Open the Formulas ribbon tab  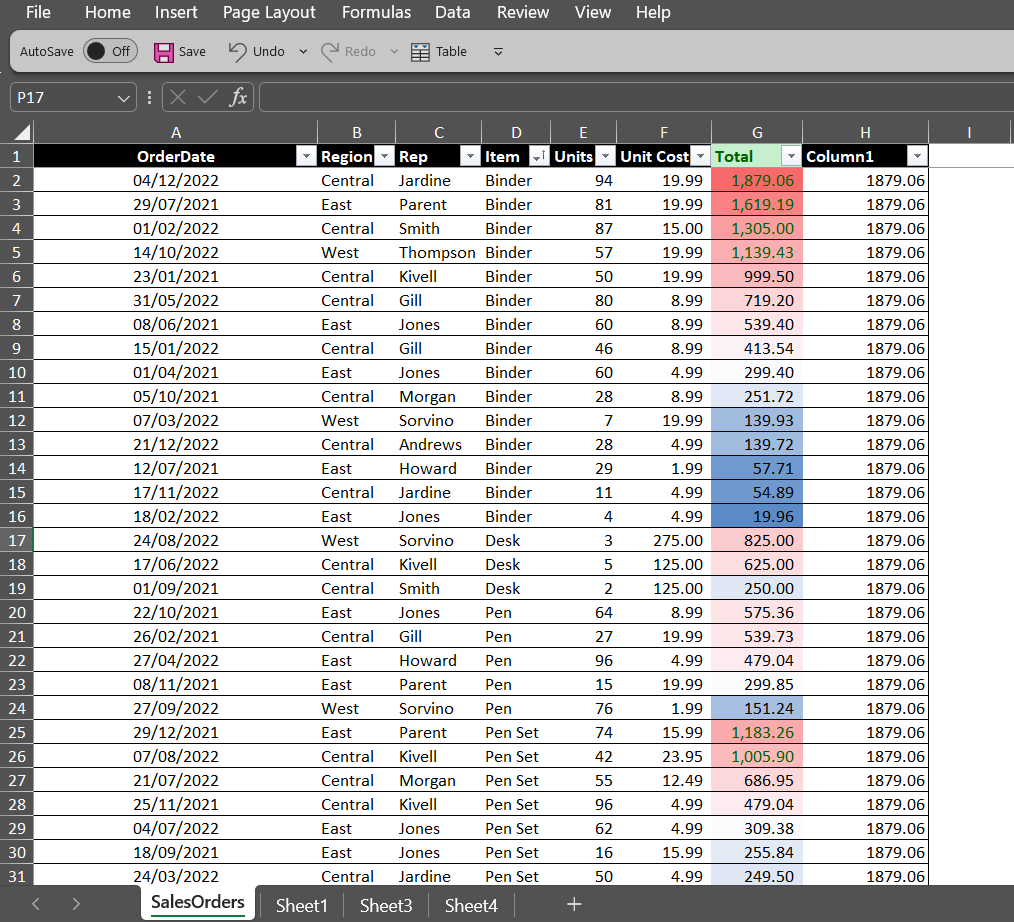pyautogui.click(x=376, y=13)
